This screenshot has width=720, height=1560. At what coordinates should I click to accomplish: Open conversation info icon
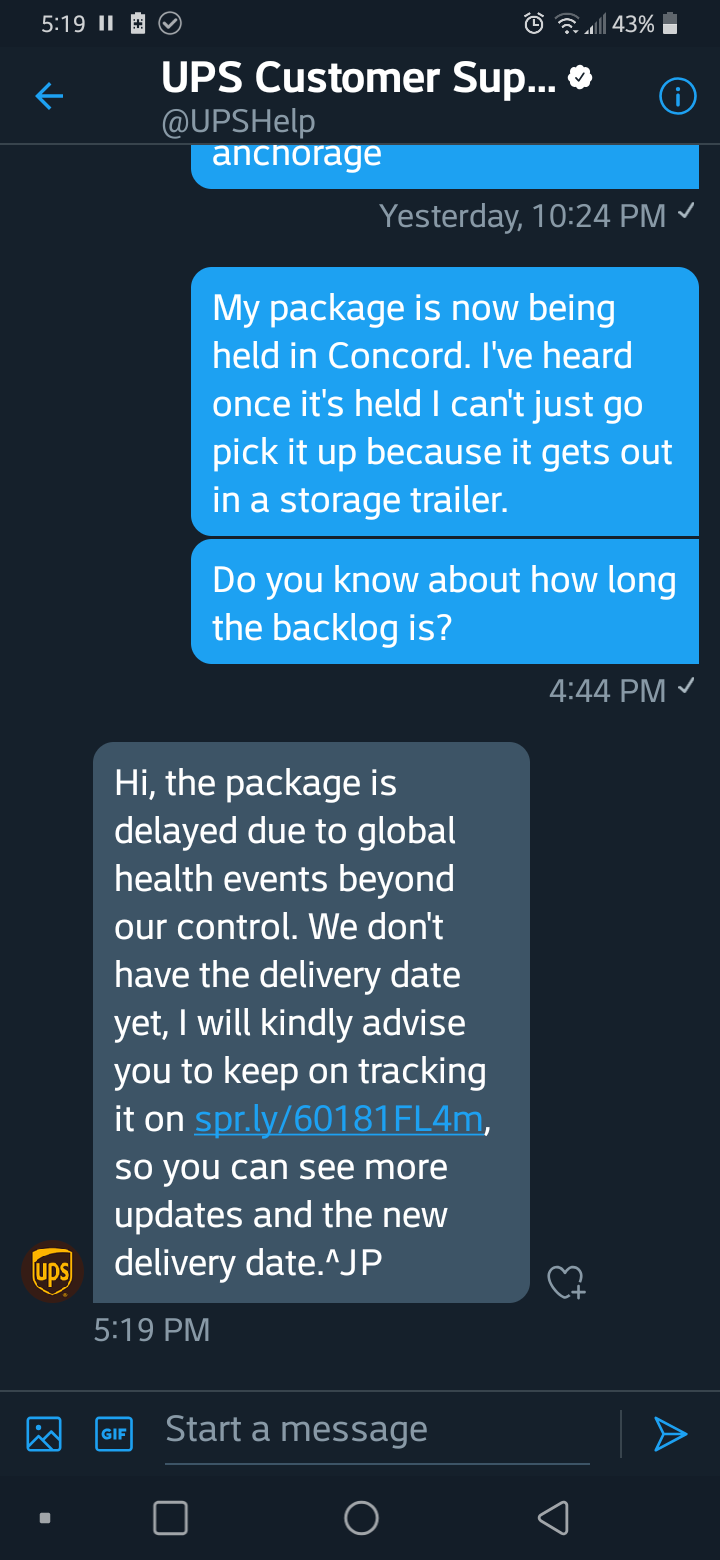click(678, 96)
